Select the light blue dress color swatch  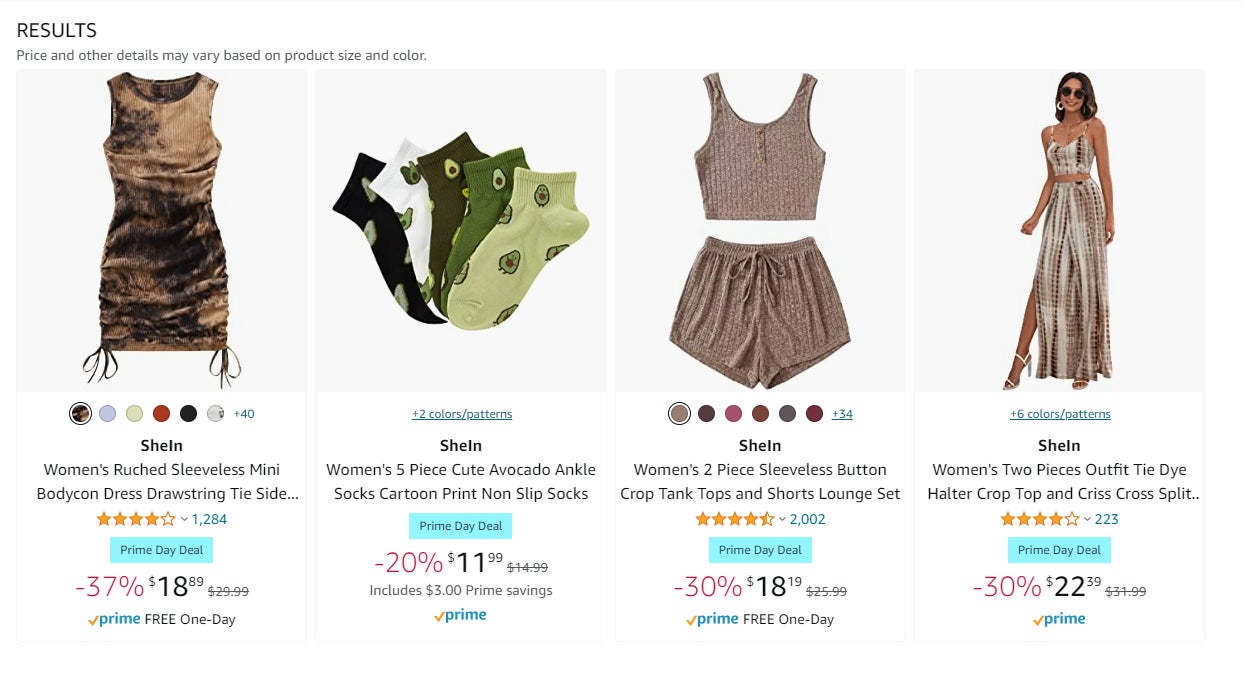click(x=106, y=413)
